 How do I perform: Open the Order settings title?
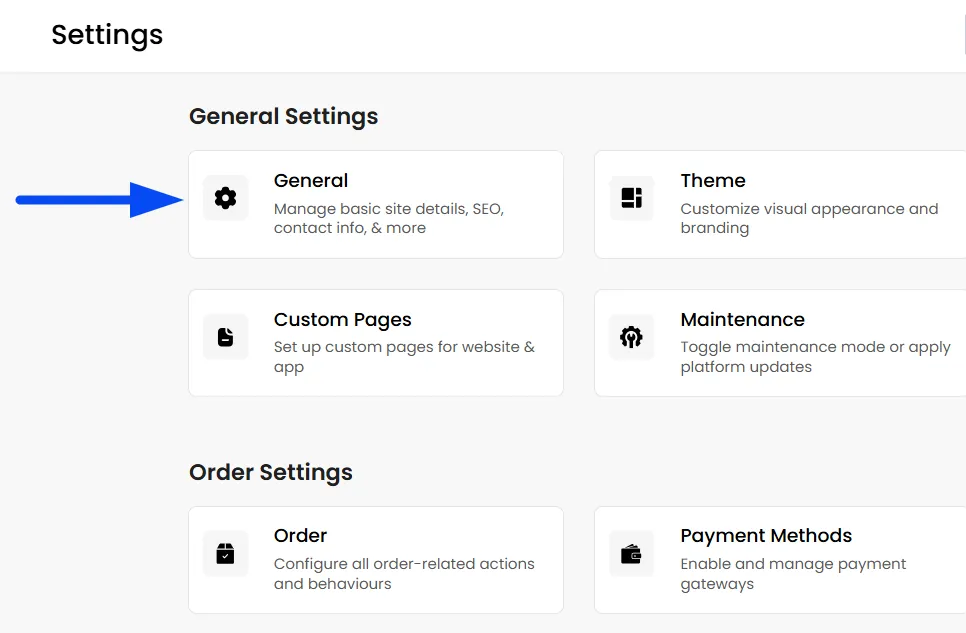click(301, 536)
